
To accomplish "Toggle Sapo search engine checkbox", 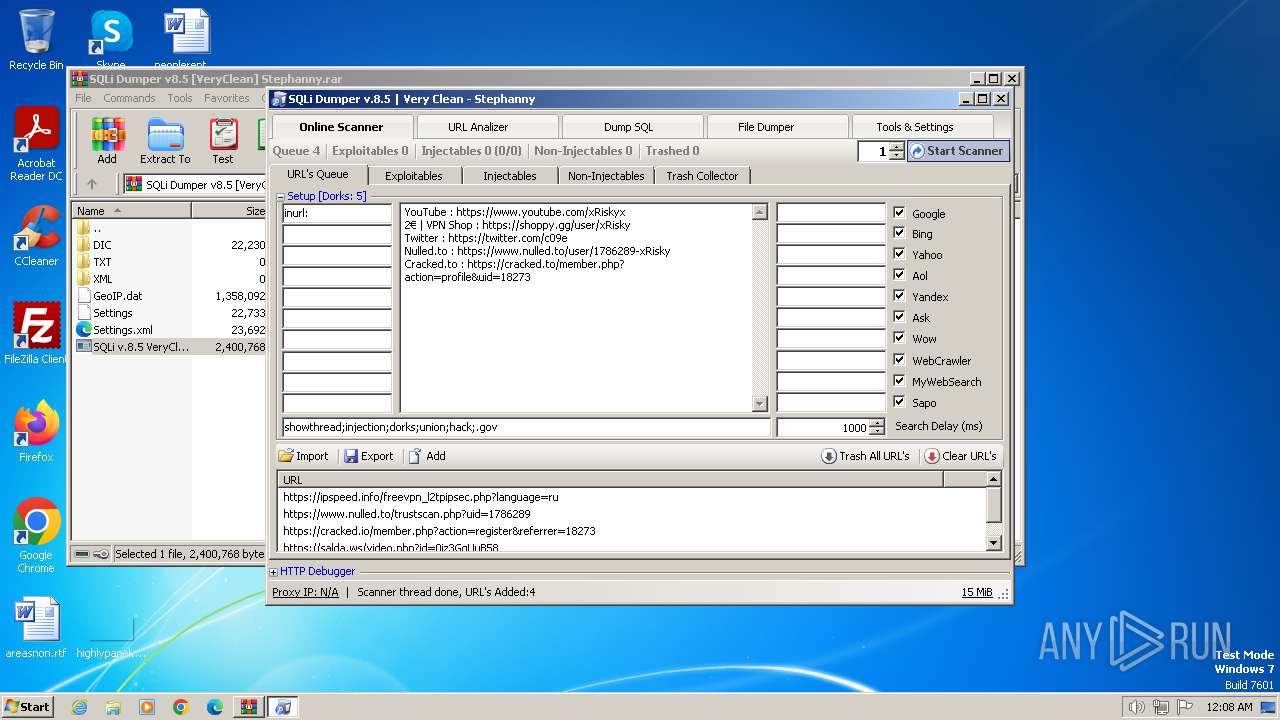I will tap(899, 402).
